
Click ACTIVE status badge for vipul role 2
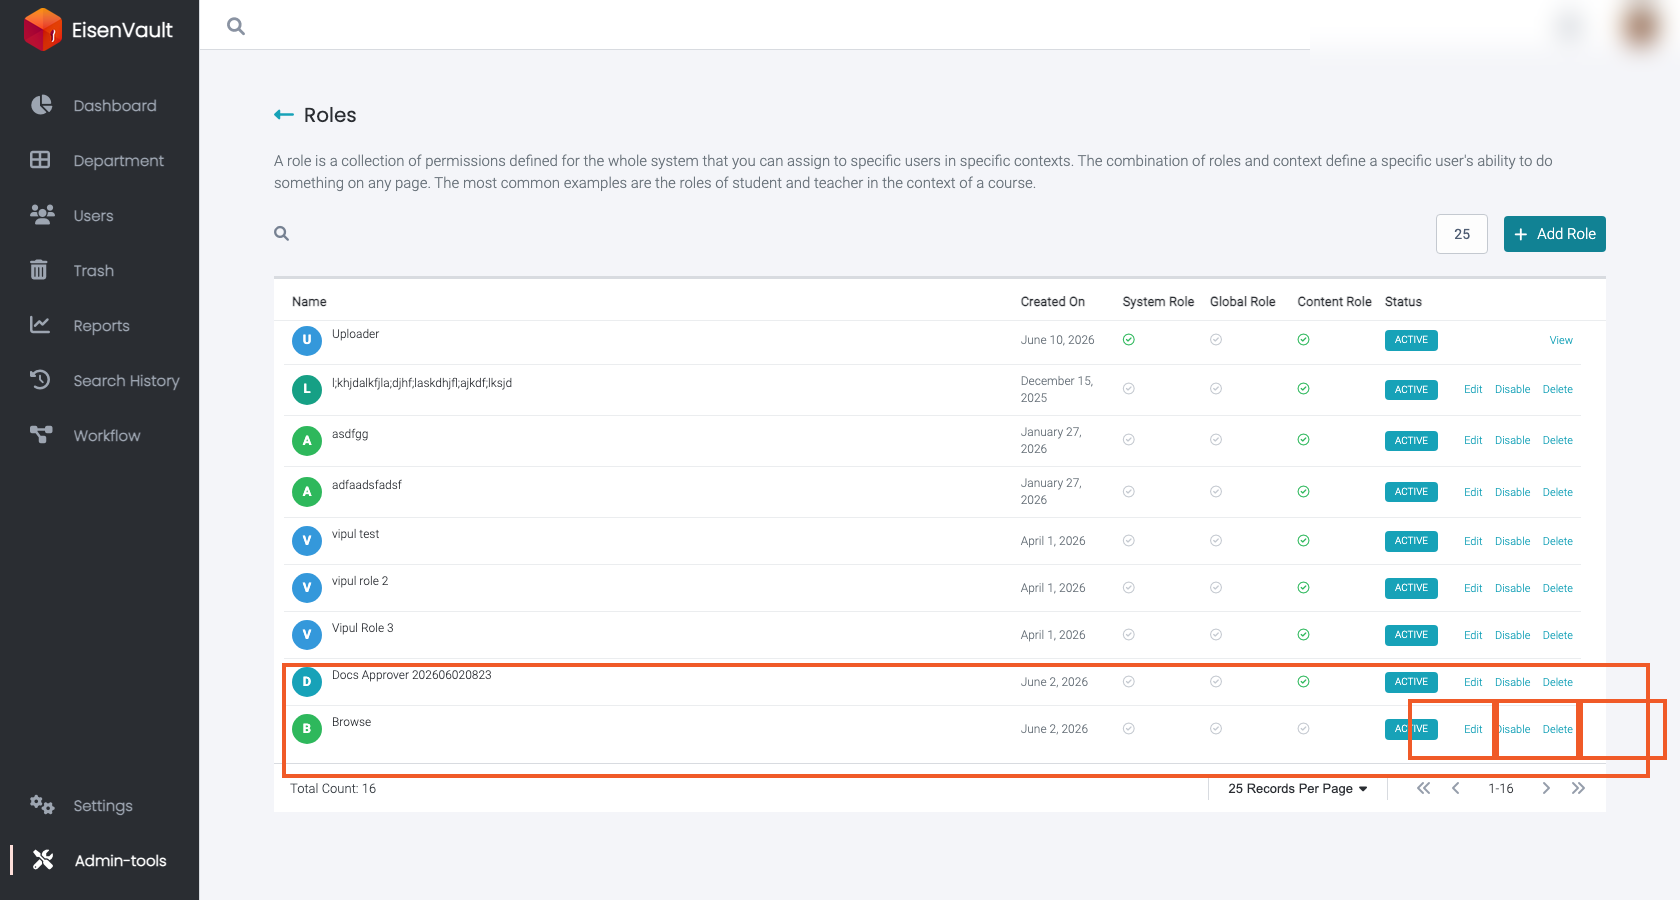pos(1411,588)
